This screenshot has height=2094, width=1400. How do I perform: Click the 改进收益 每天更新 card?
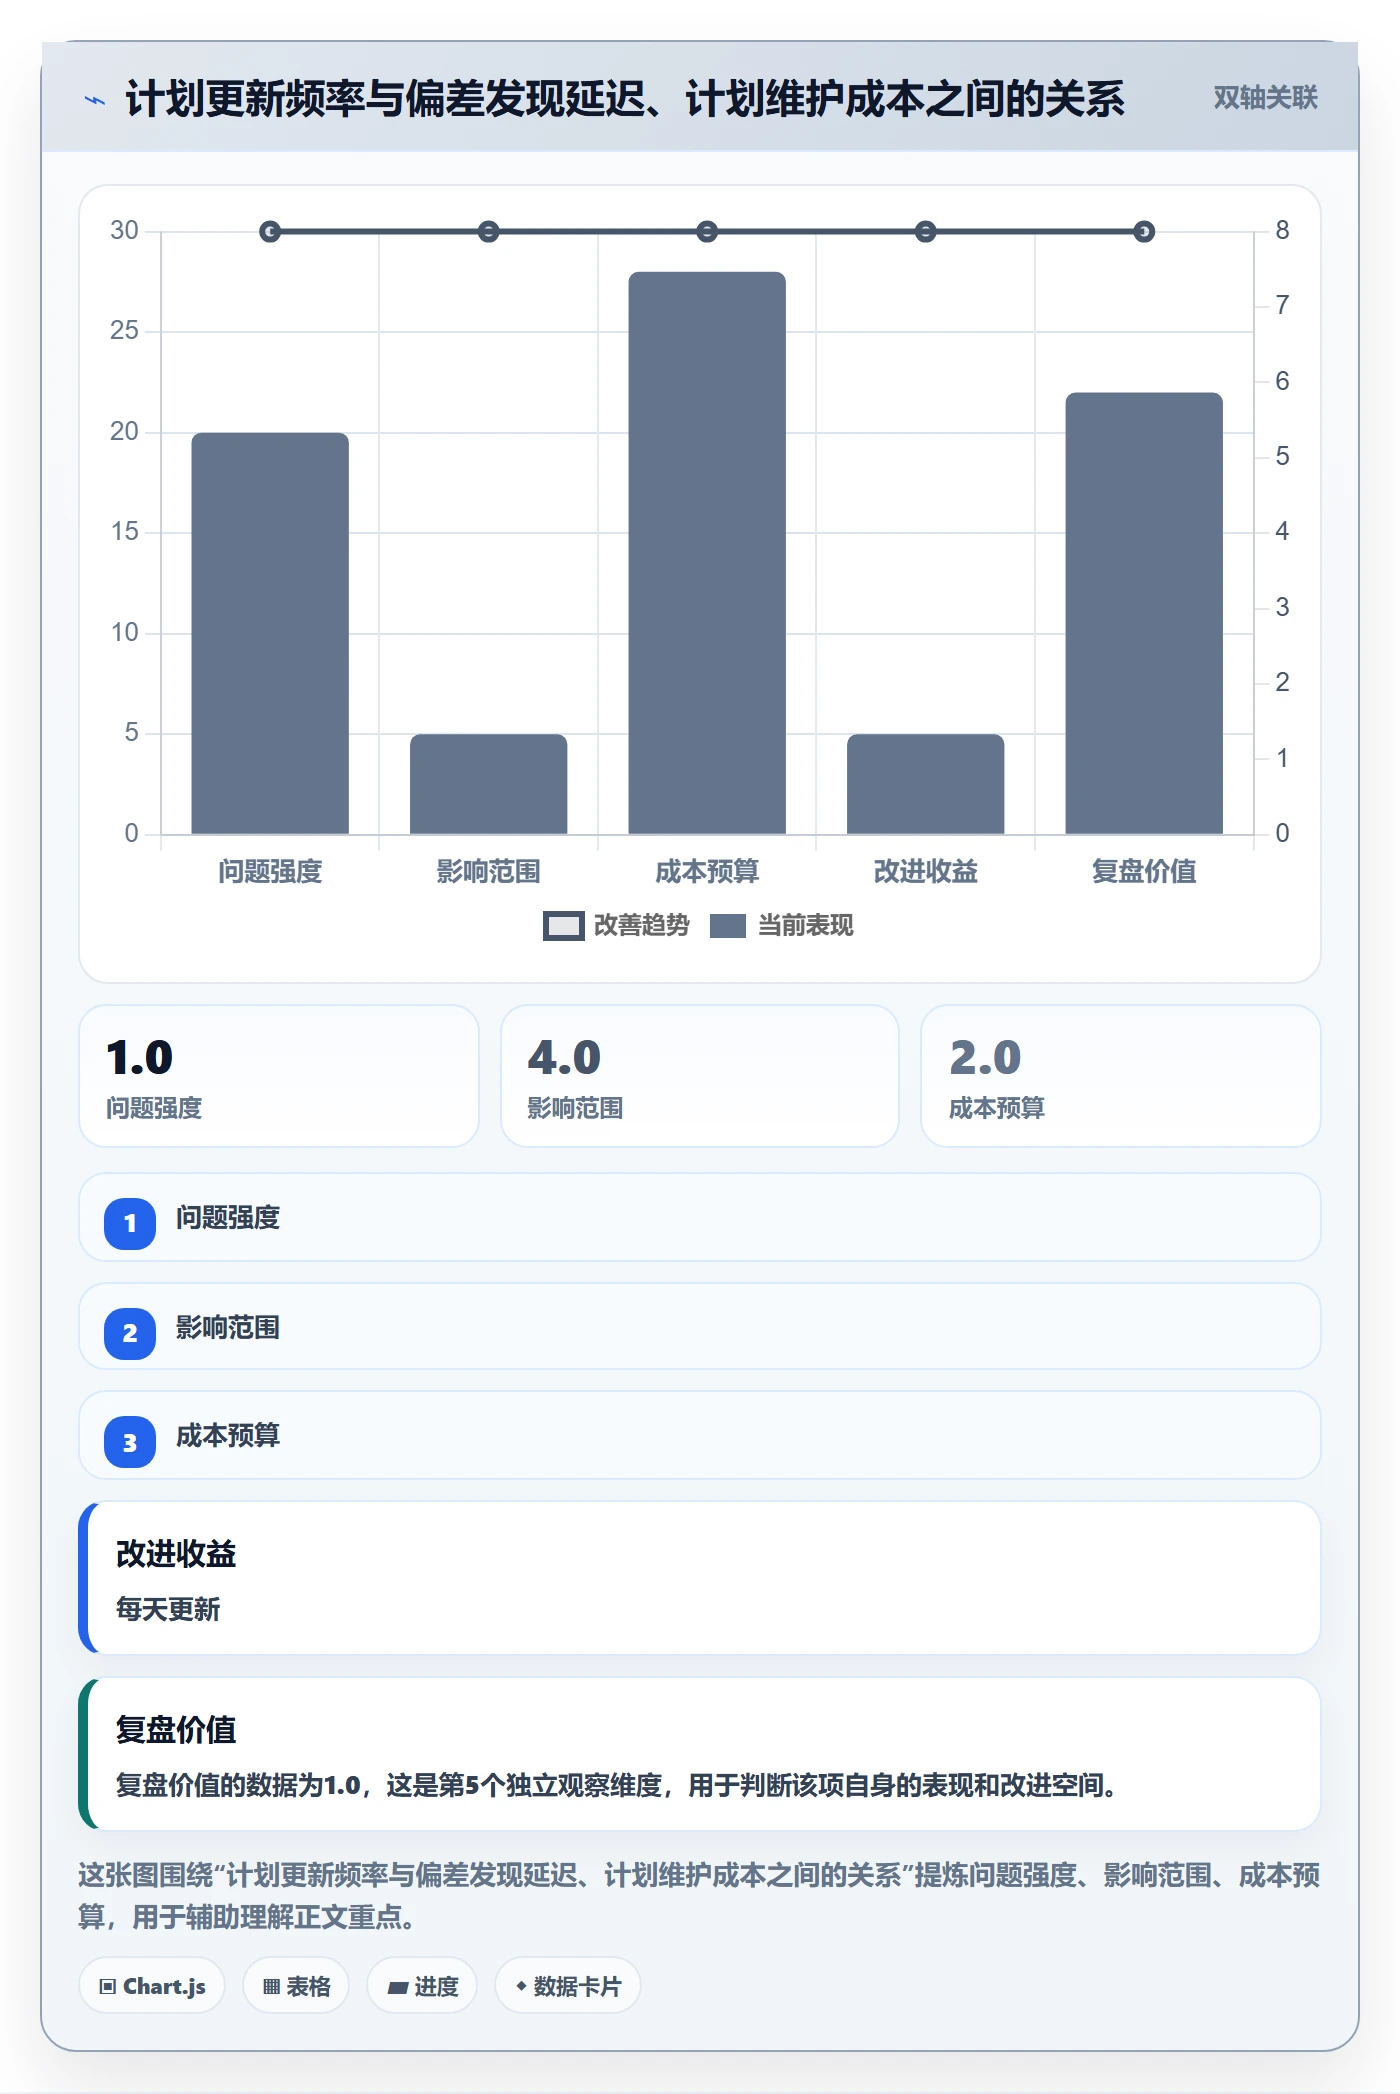[700, 1578]
